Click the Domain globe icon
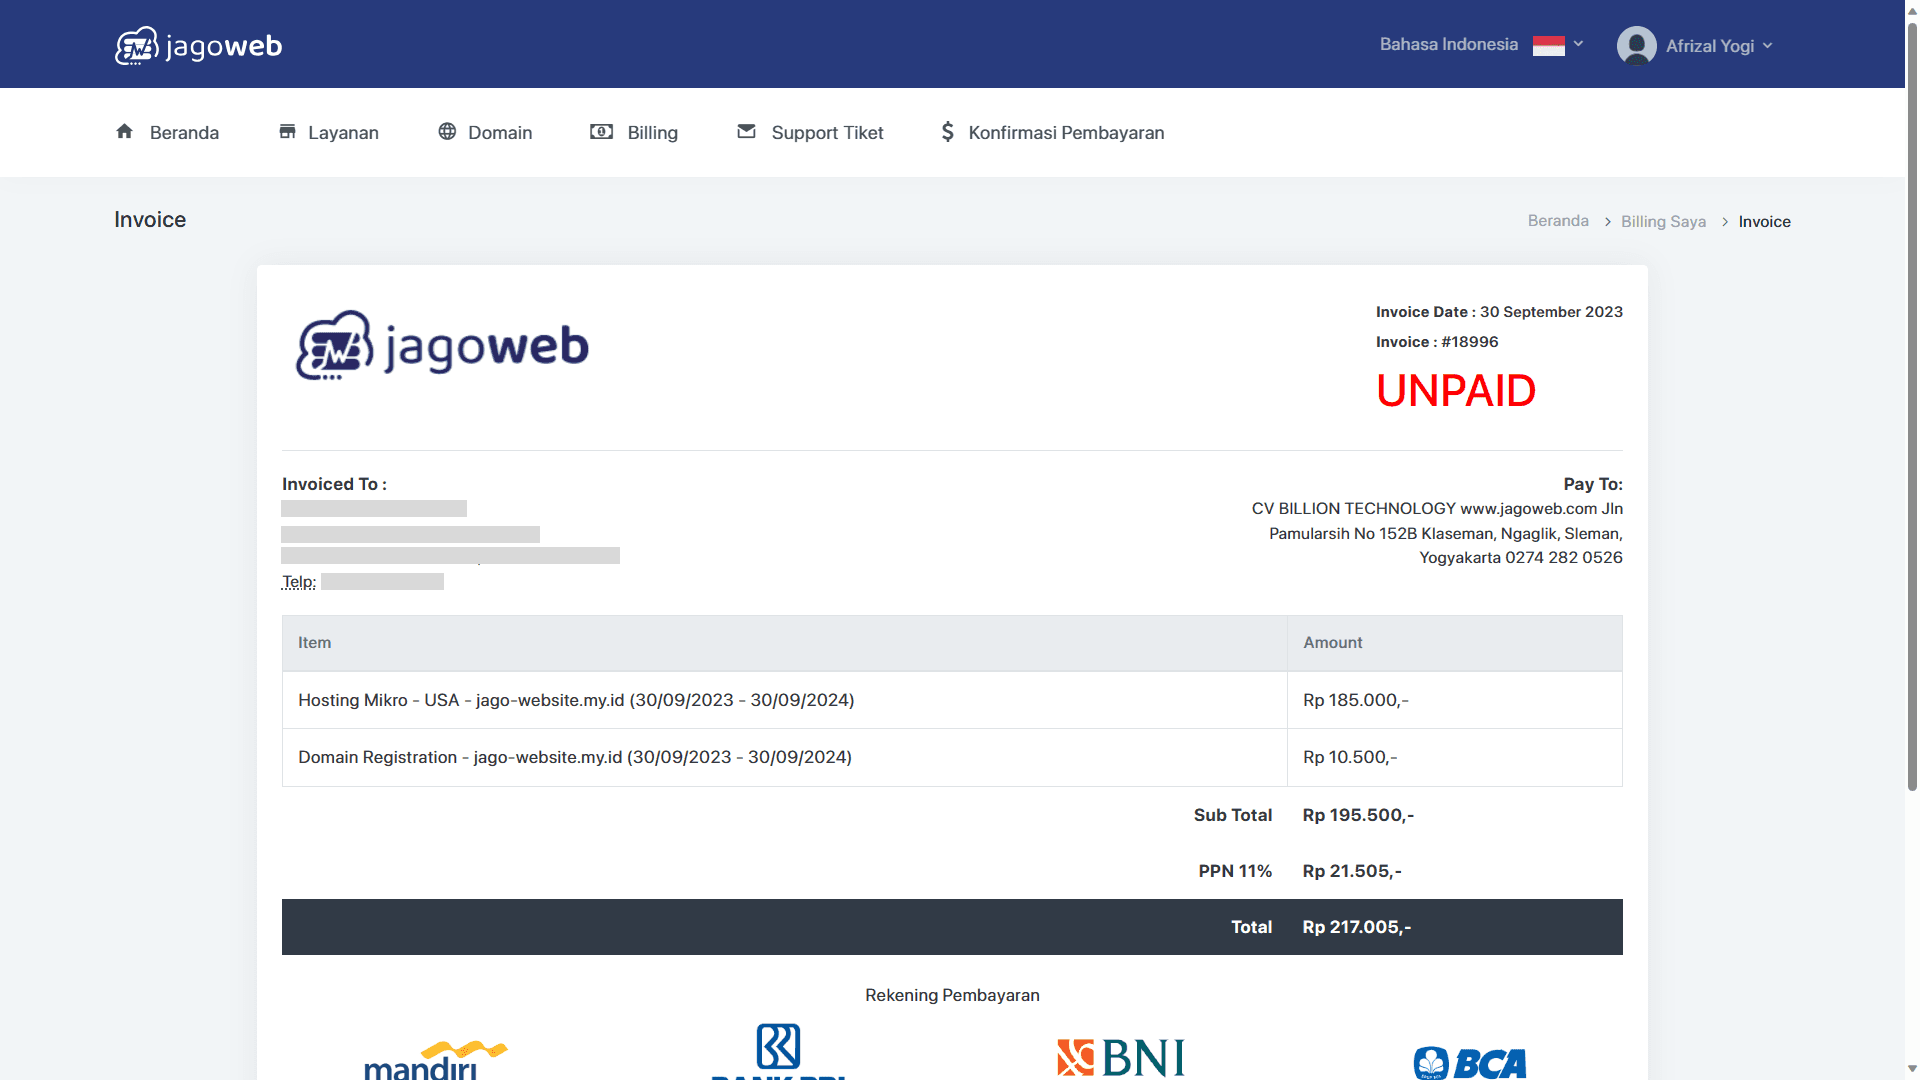Viewport: 1920px width, 1080px height. [x=447, y=131]
